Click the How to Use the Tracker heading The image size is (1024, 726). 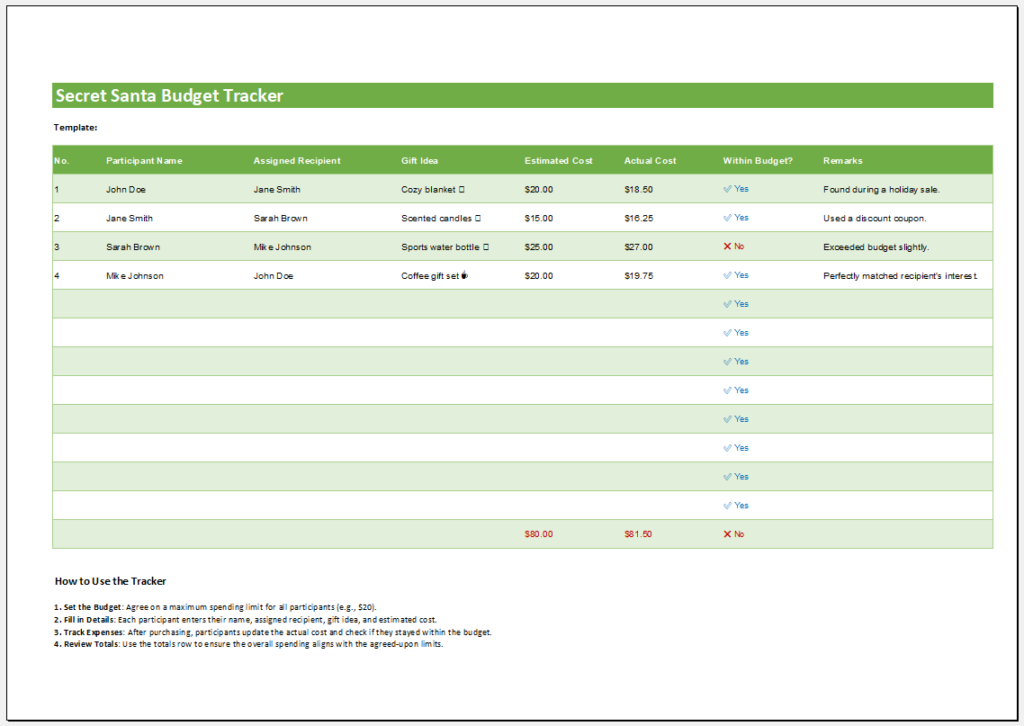(x=110, y=581)
